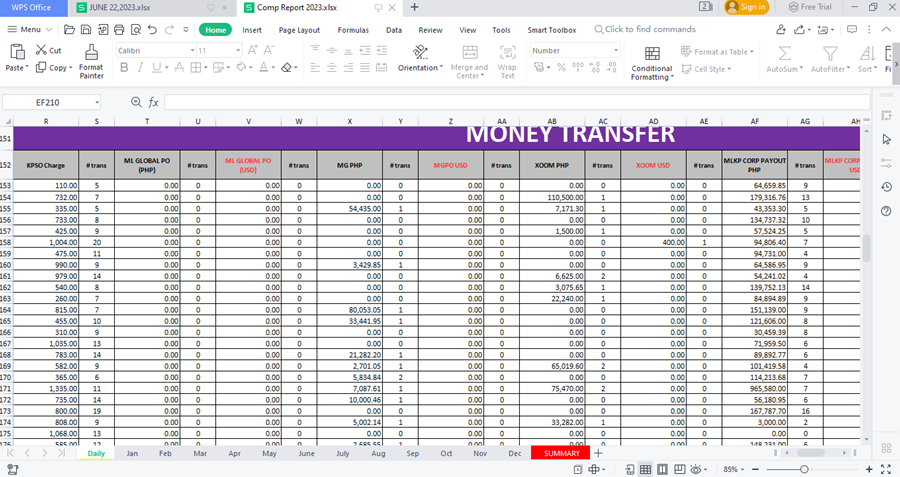Align text to center
Screen dimensions: 900x477
pyautogui.click(x=332, y=68)
